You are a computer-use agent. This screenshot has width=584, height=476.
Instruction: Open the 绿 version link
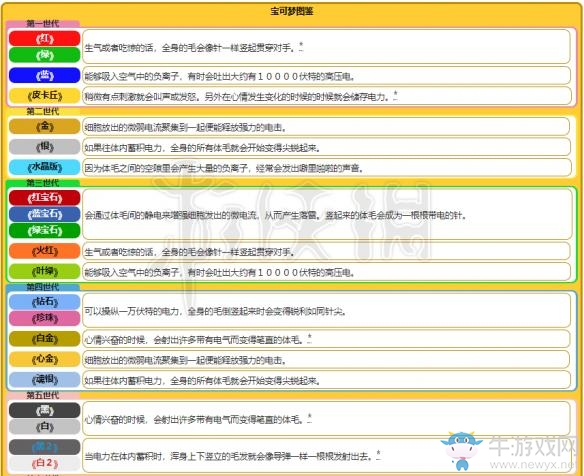(x=45, y=55)
